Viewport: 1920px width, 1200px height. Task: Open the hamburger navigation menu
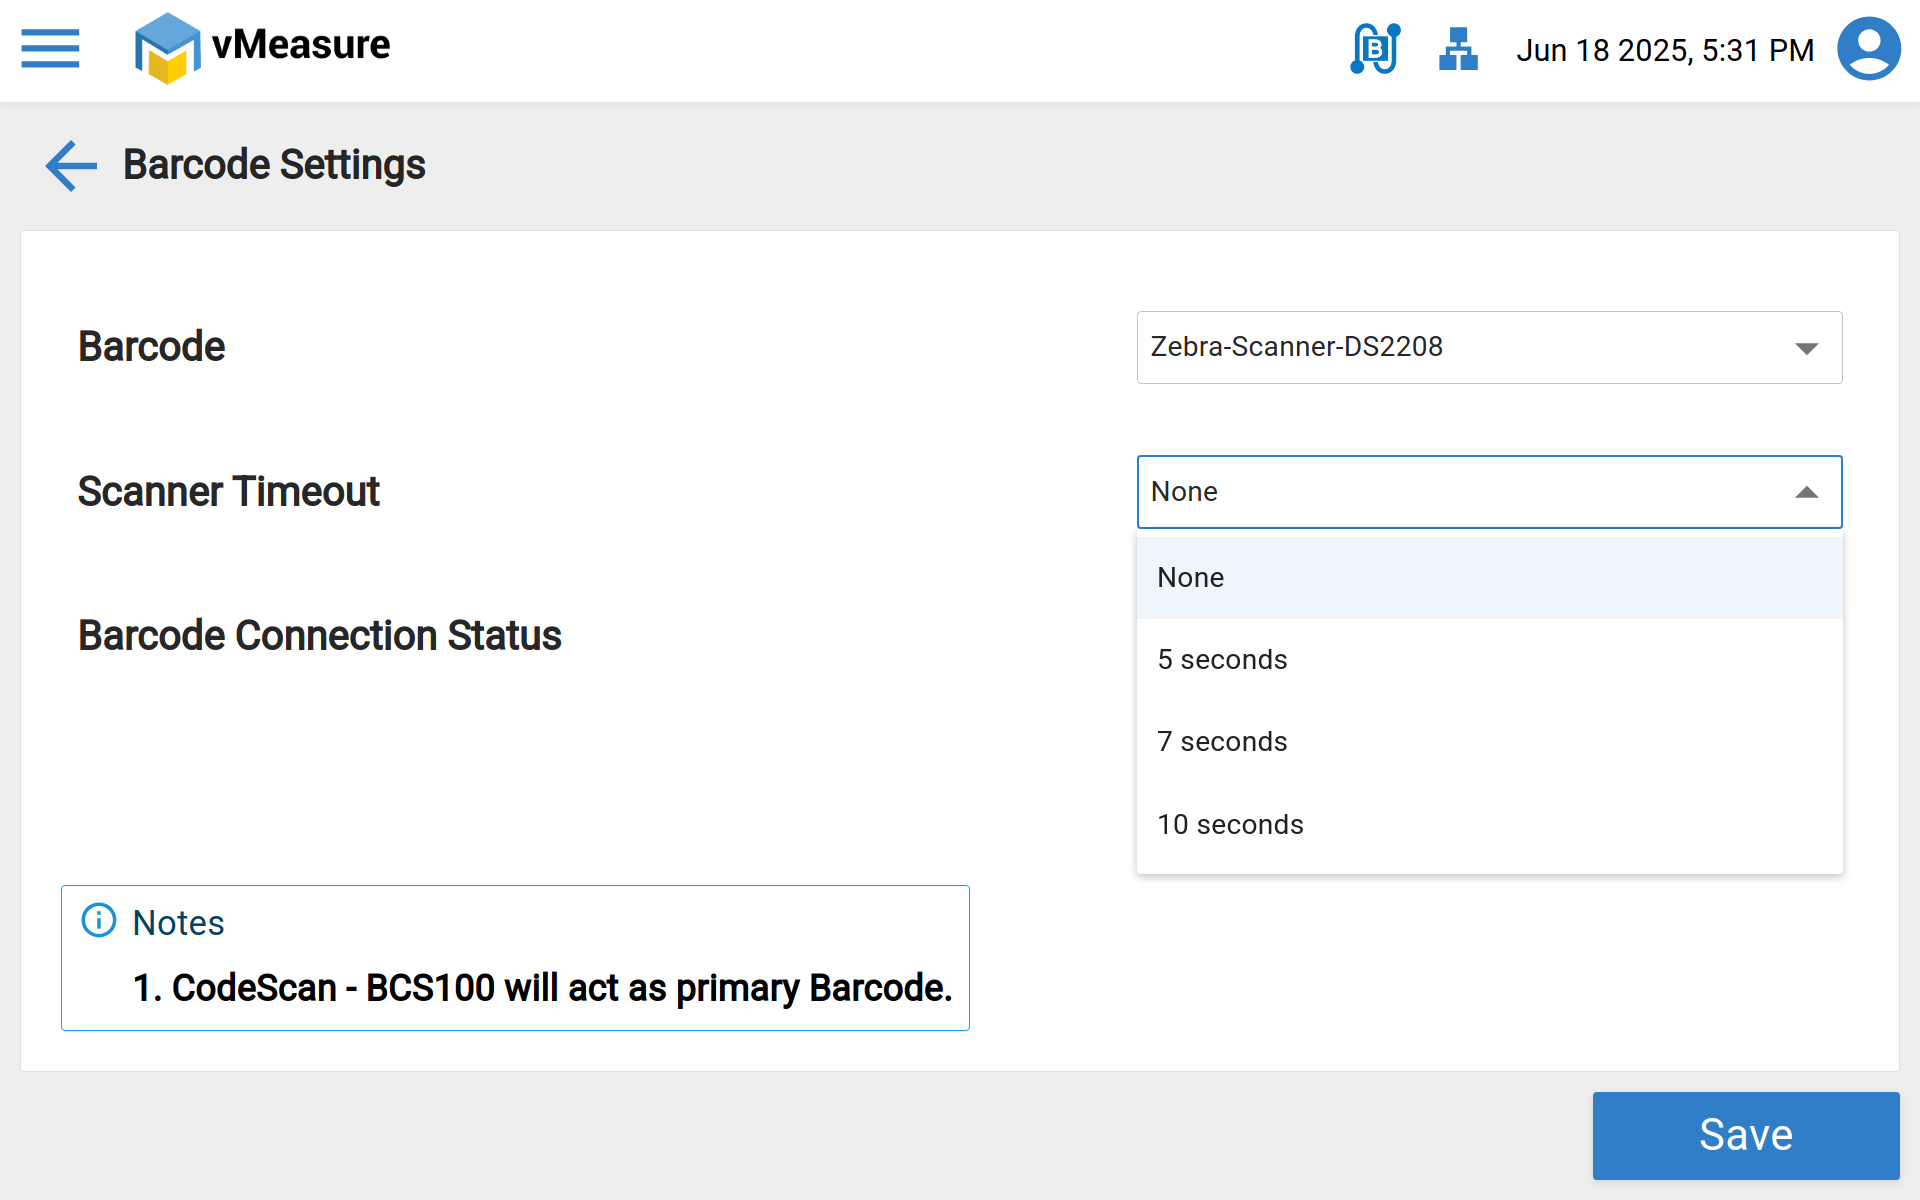[50, 48]
